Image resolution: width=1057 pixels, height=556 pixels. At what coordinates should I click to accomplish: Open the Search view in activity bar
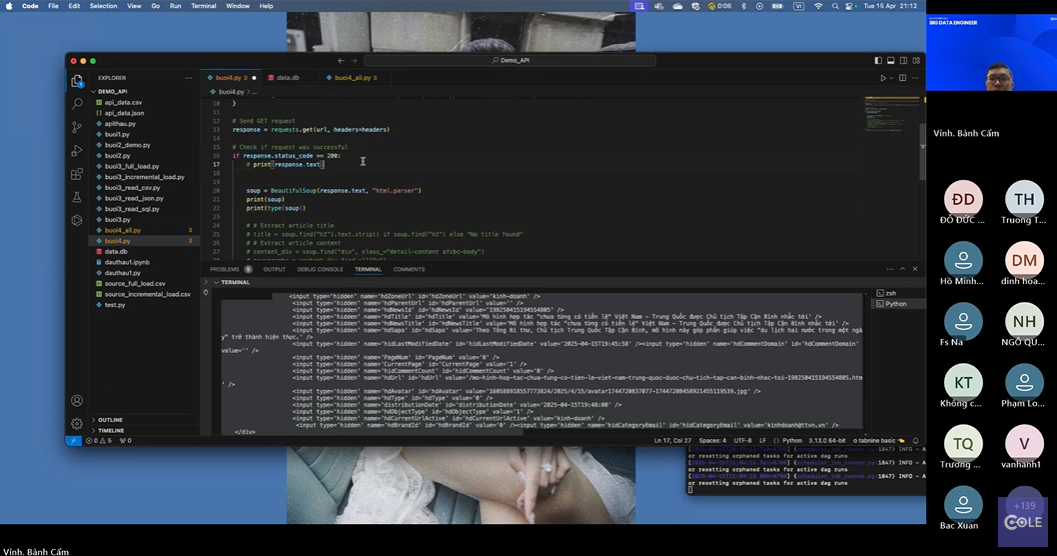point(77,104)
